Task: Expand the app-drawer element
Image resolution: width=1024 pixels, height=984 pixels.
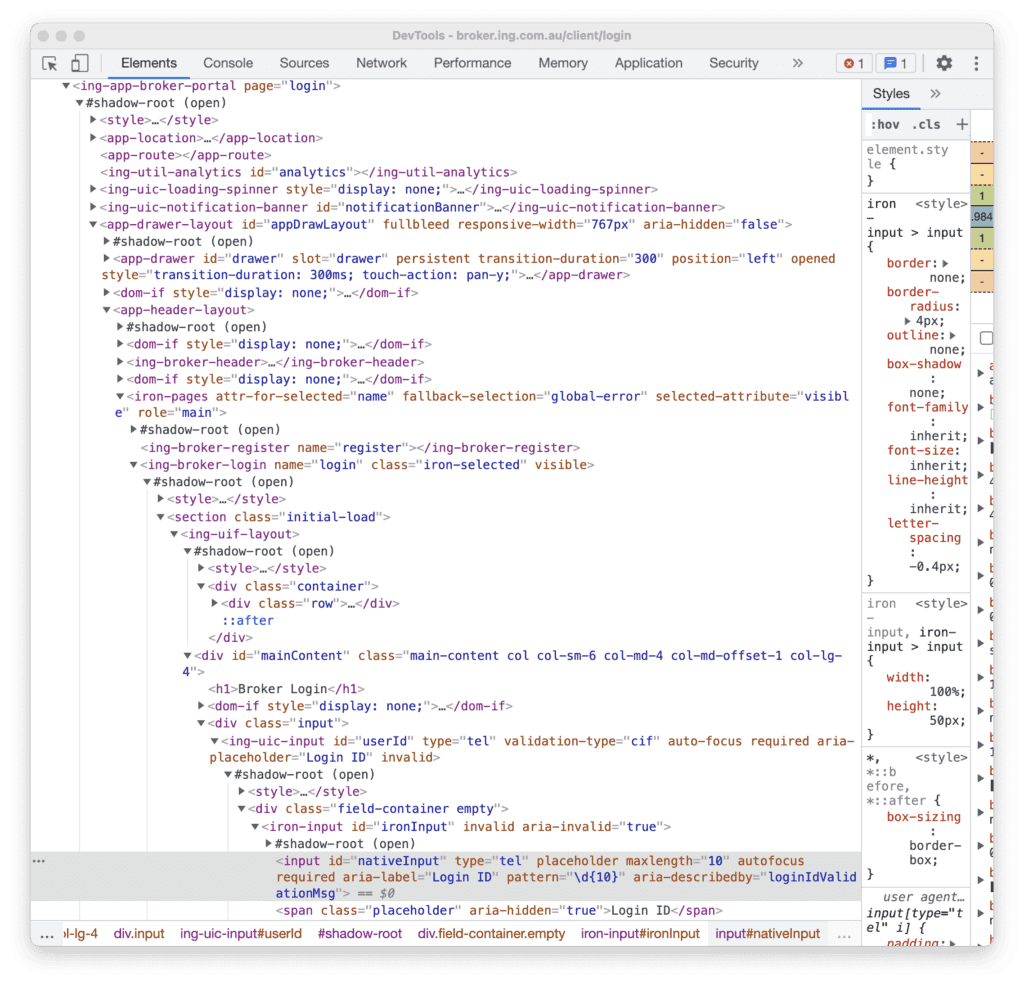Action: (x=106, y=259)
